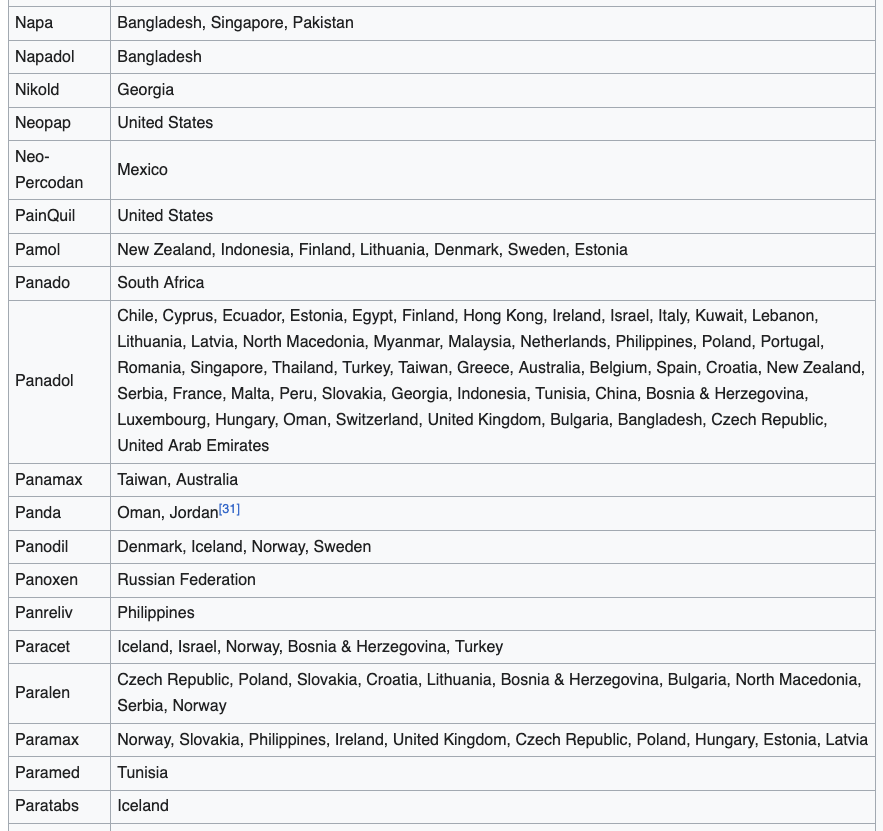Click 'Bangladesh, Singapore, Pakistan' in the Napa row
883x831 pixels.
point(235,23)
